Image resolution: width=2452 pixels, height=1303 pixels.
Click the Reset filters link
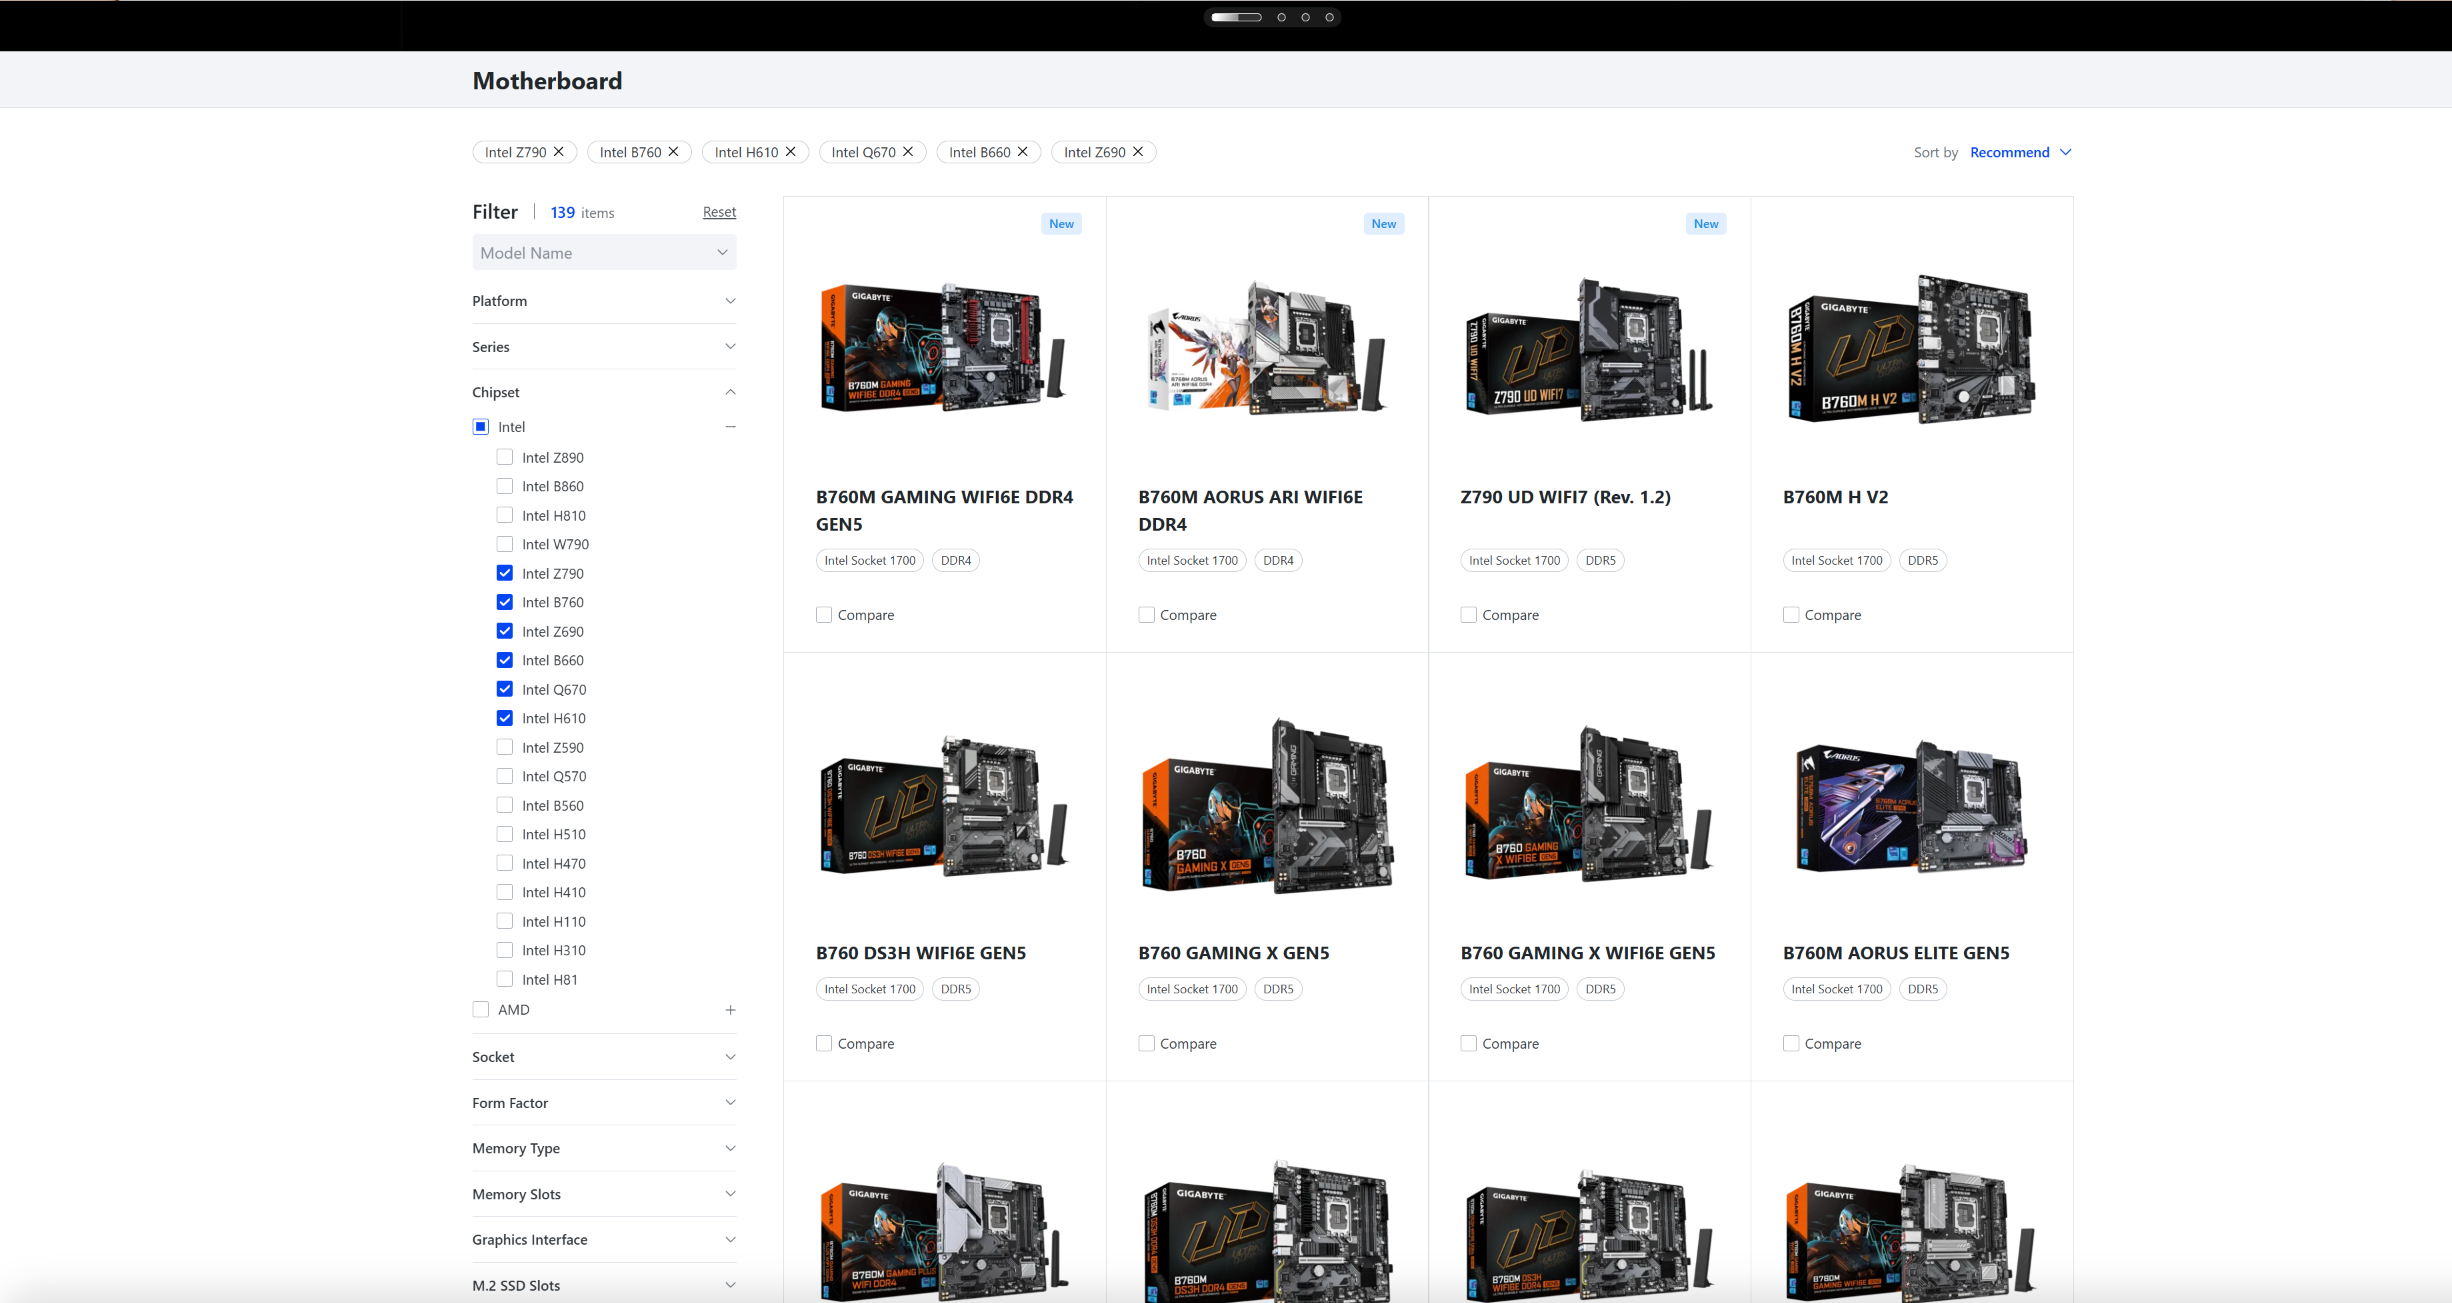tap(719, 212)
